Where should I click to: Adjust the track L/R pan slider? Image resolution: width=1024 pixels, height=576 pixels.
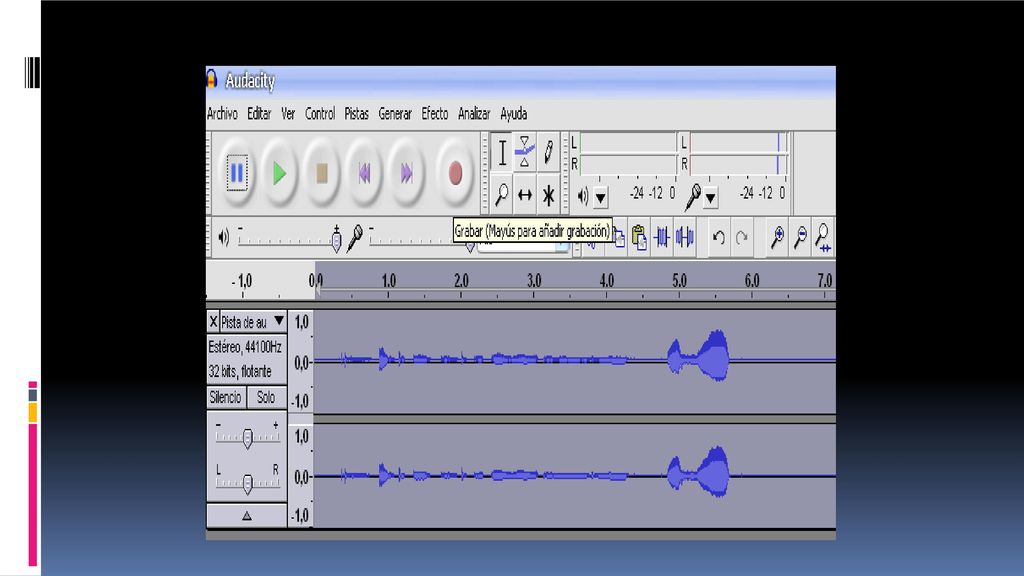coord(248,482)
